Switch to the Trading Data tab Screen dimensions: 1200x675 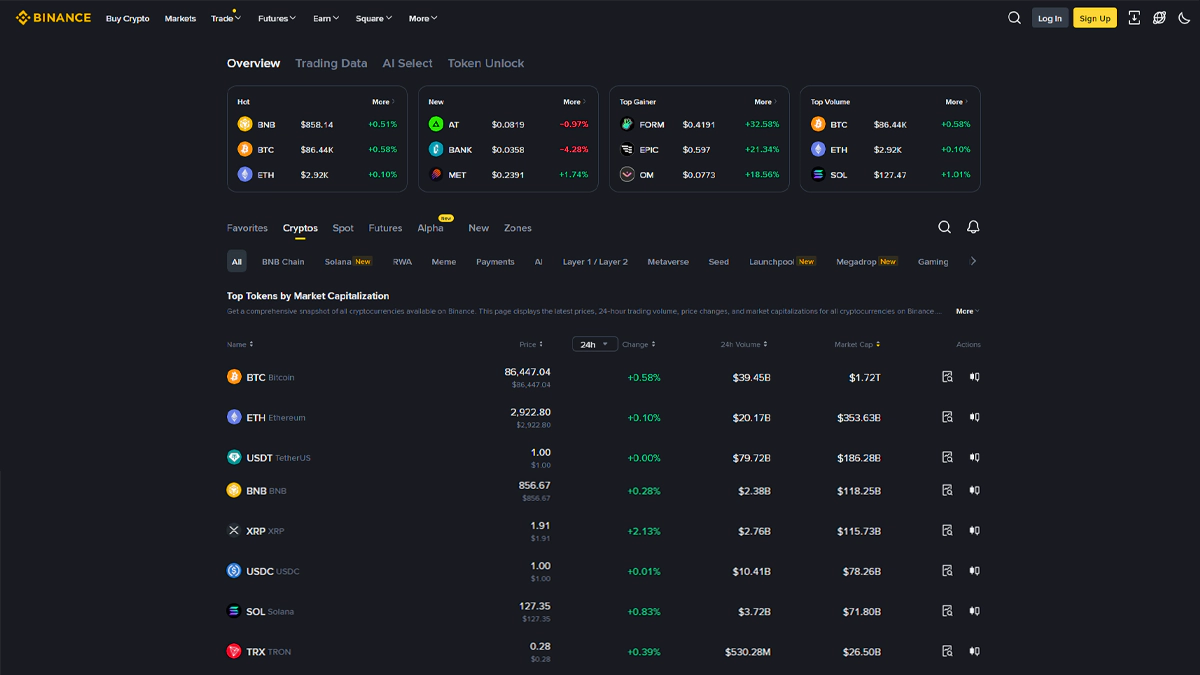(331, 63)
